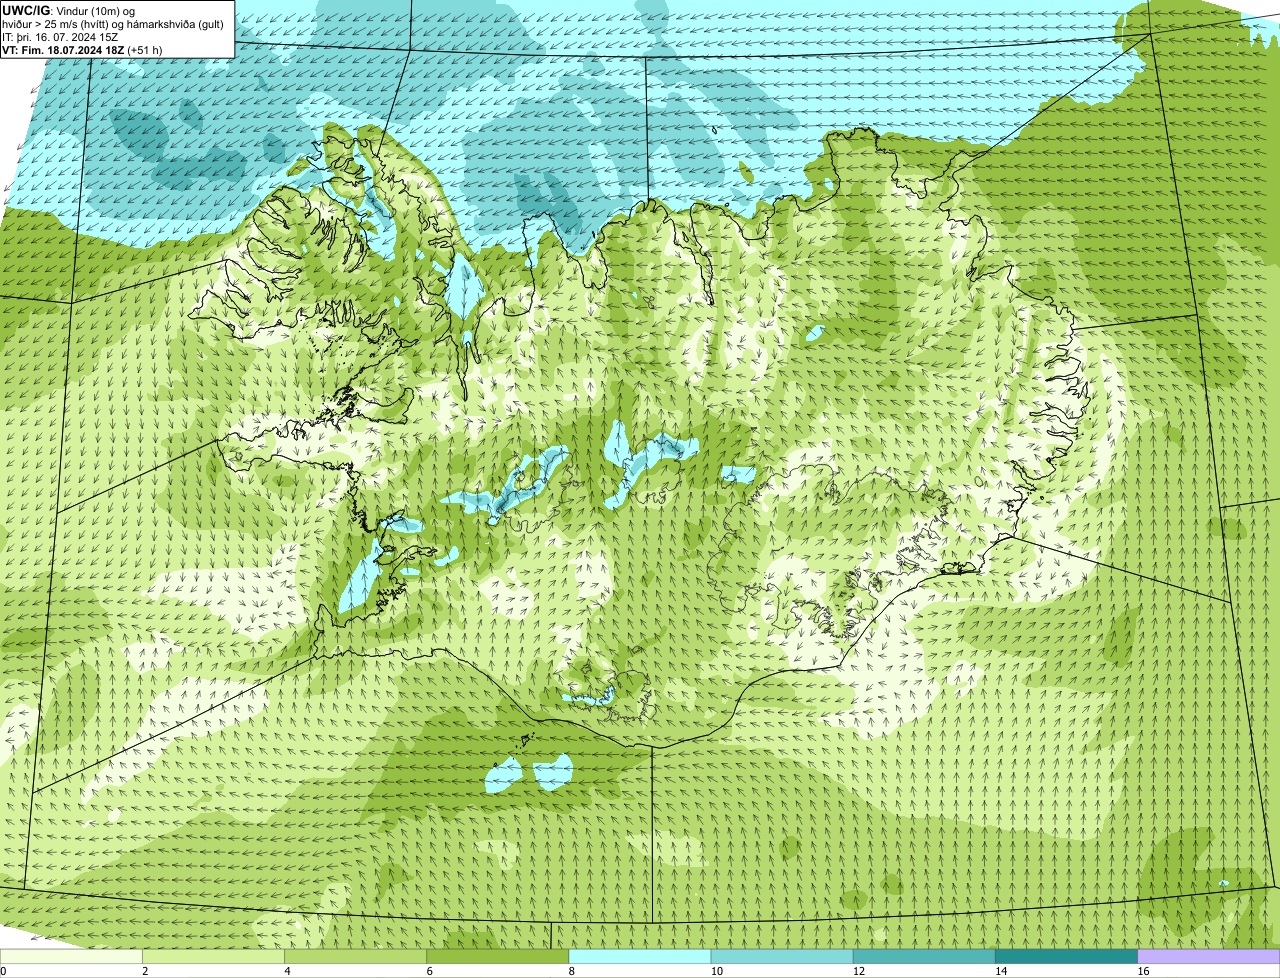Click the 2–4 m/s legend color segment
This screenshot has width=1280, height=978.
(213, 956)
